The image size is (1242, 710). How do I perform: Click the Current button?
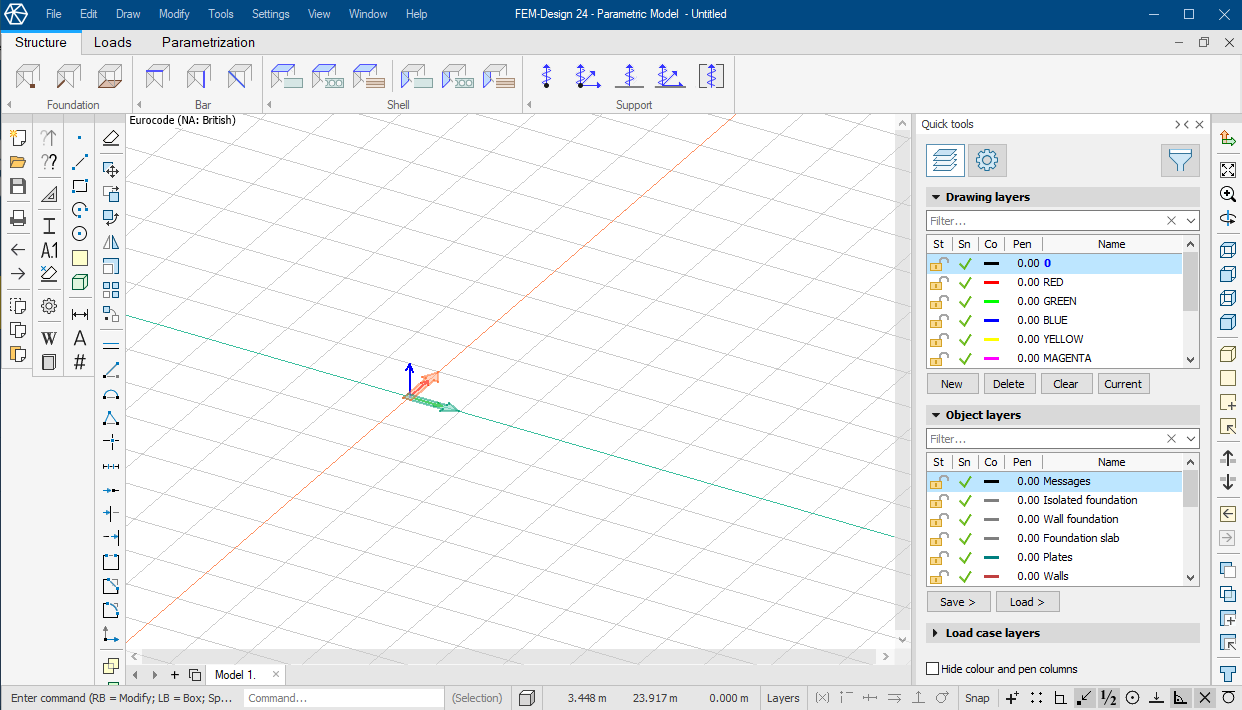click(x=1123, y=384)
